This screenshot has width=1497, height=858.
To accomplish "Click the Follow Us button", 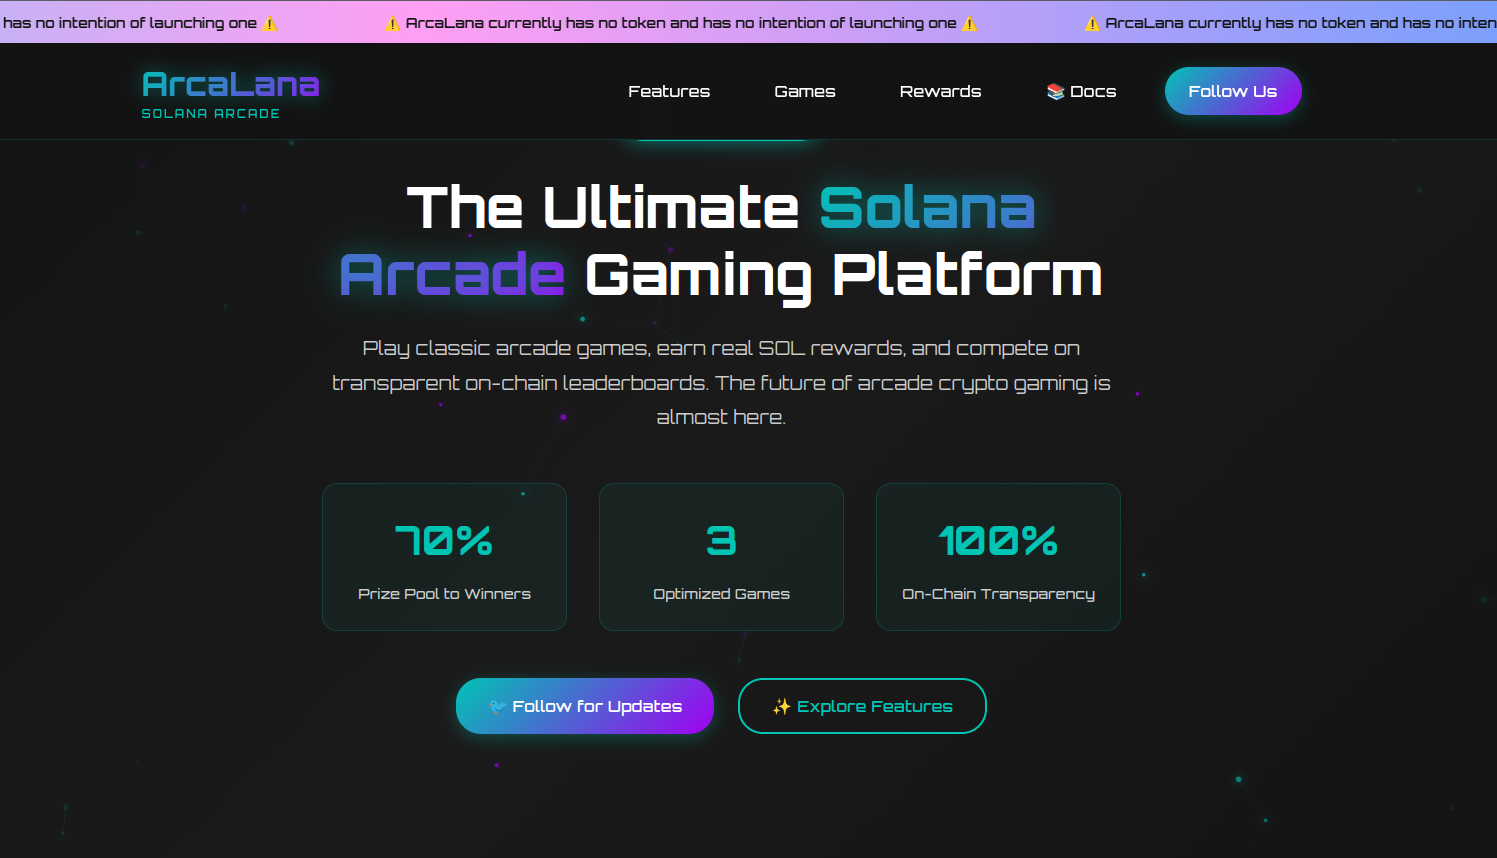I will (x=1233, y=91).
